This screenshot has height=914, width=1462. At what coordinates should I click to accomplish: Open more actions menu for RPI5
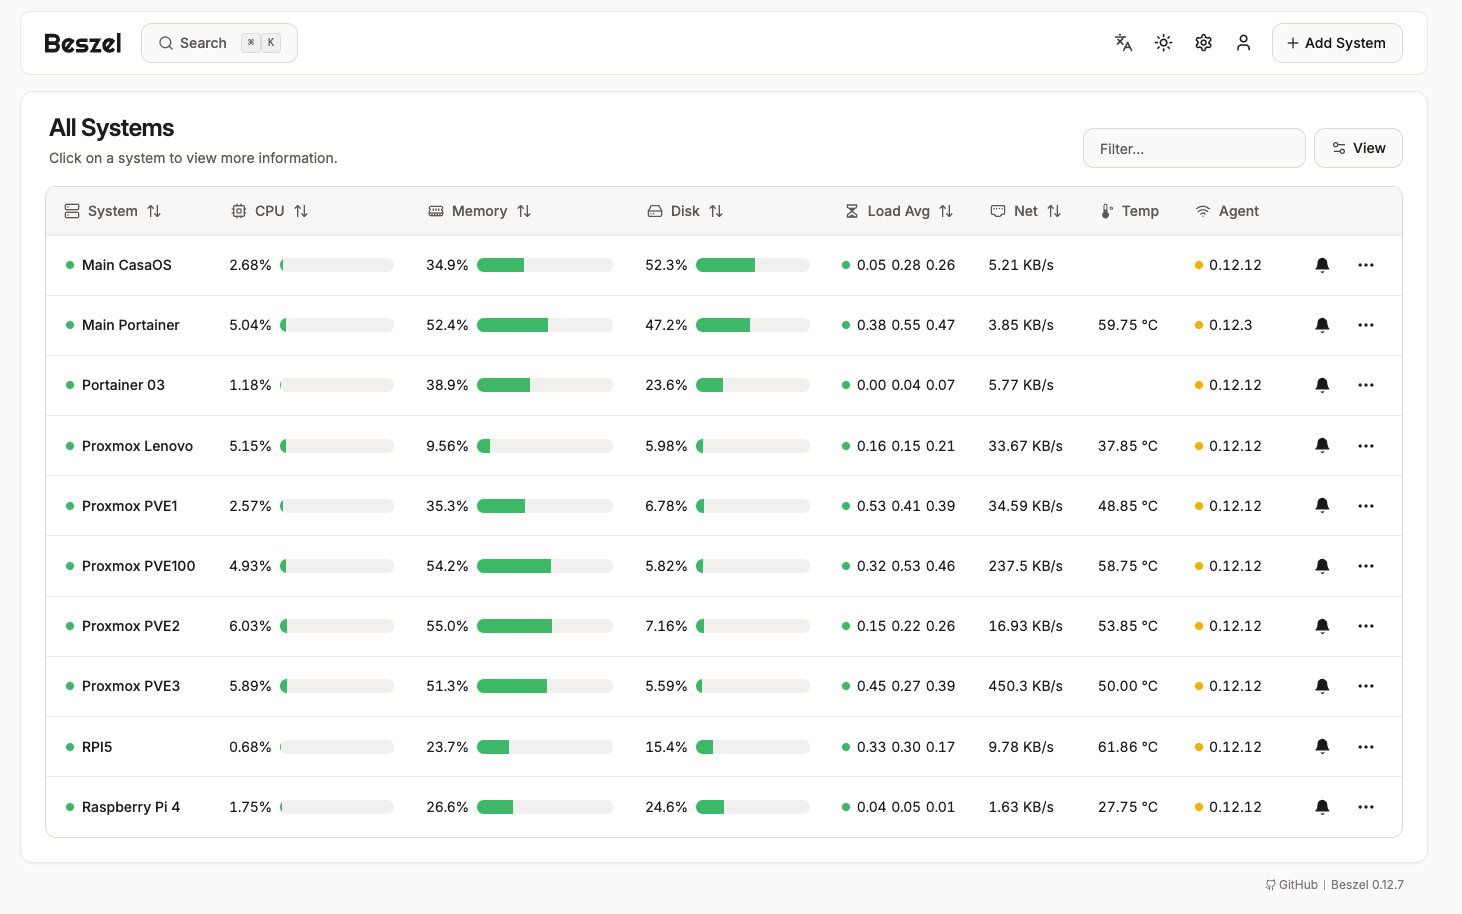click(x=1366, y=747)
